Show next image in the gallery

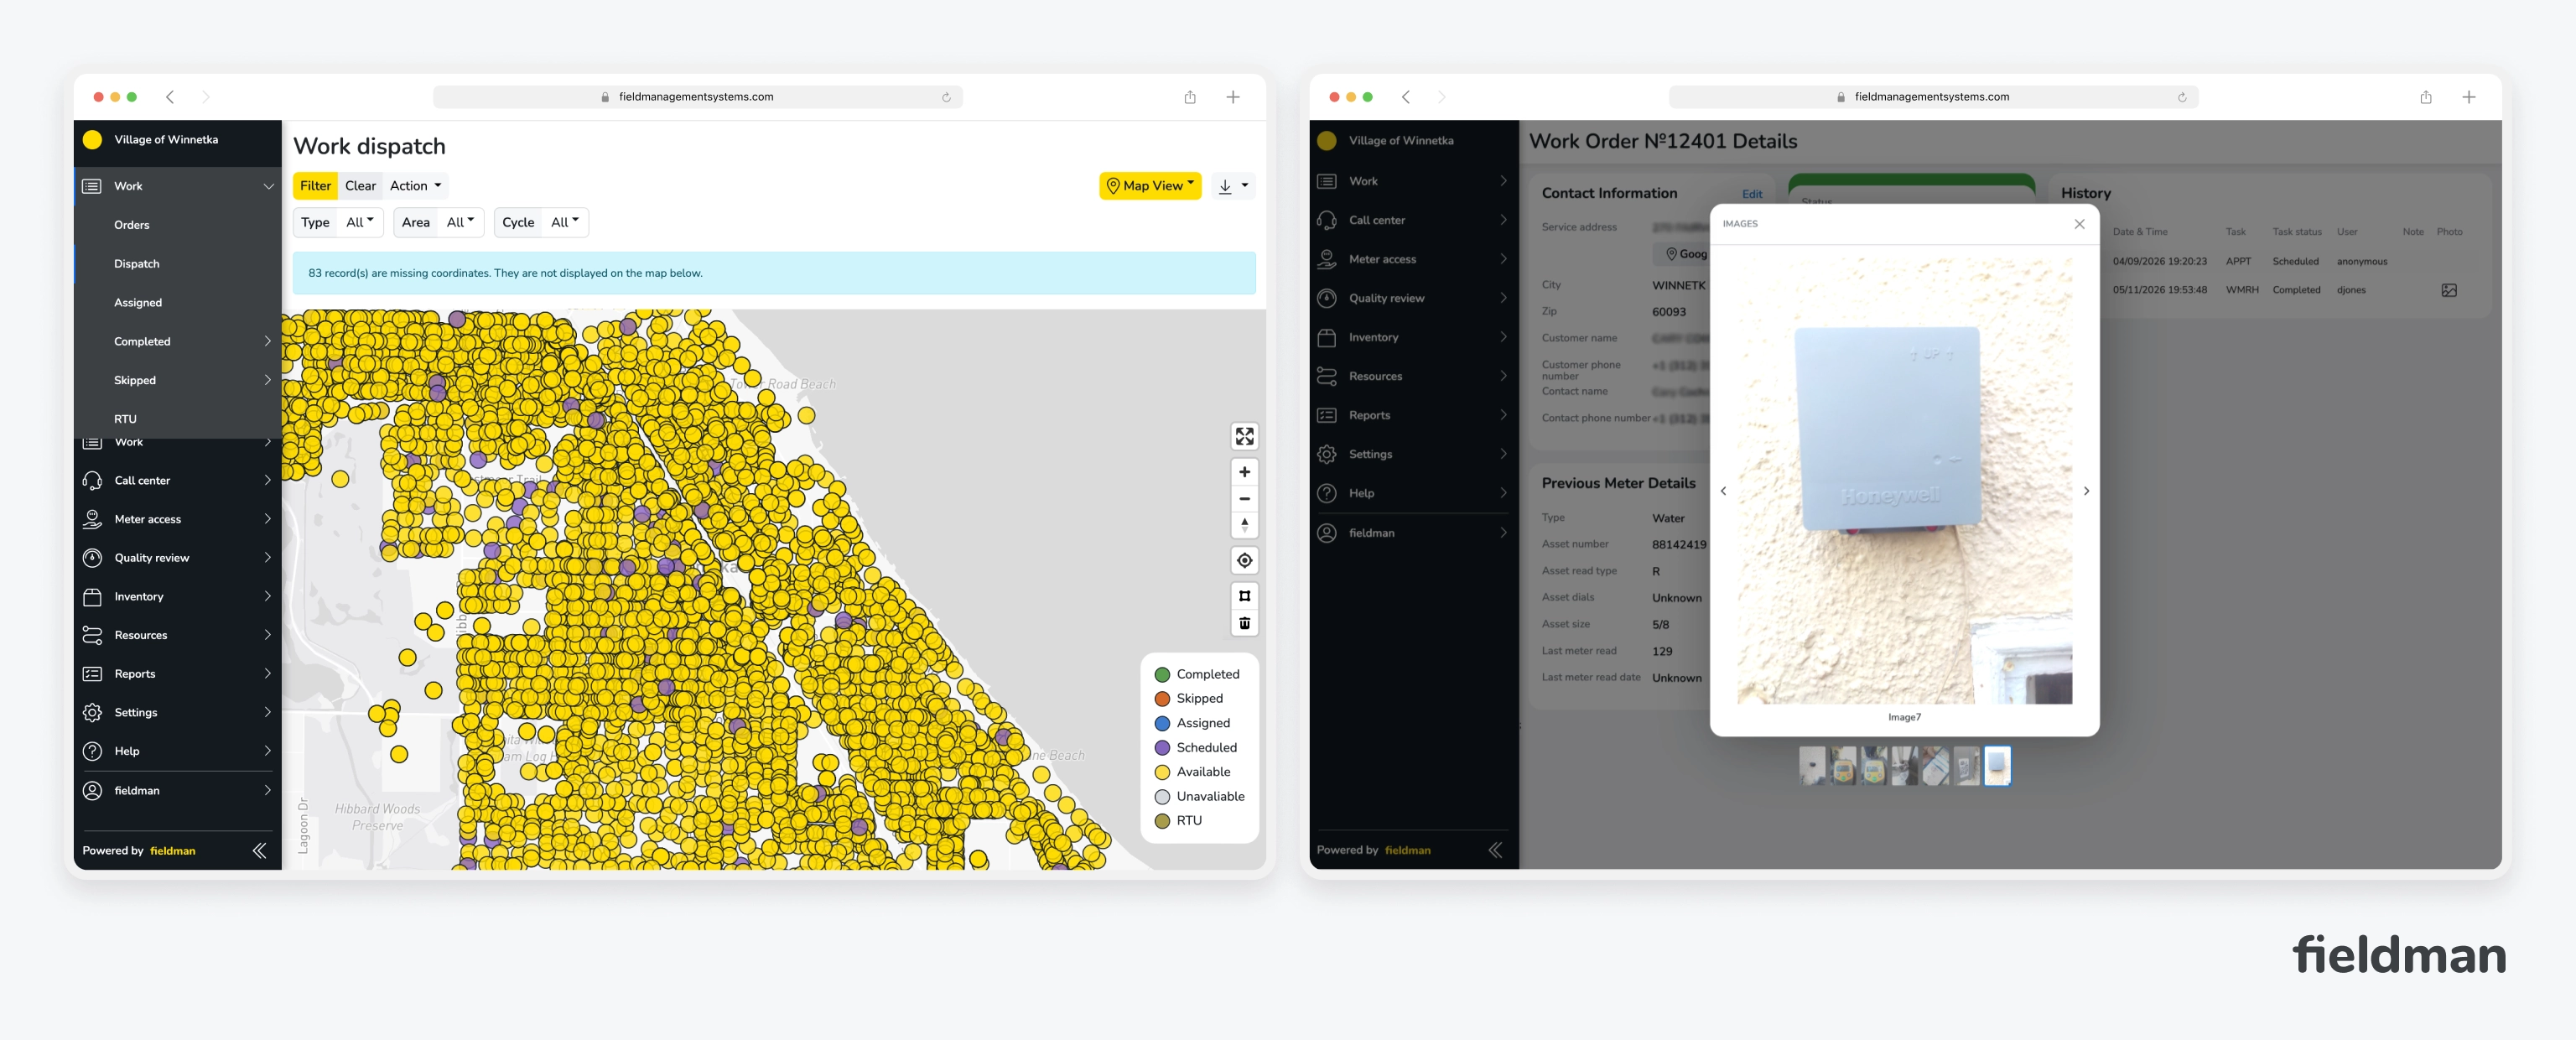click(2086, 491)
